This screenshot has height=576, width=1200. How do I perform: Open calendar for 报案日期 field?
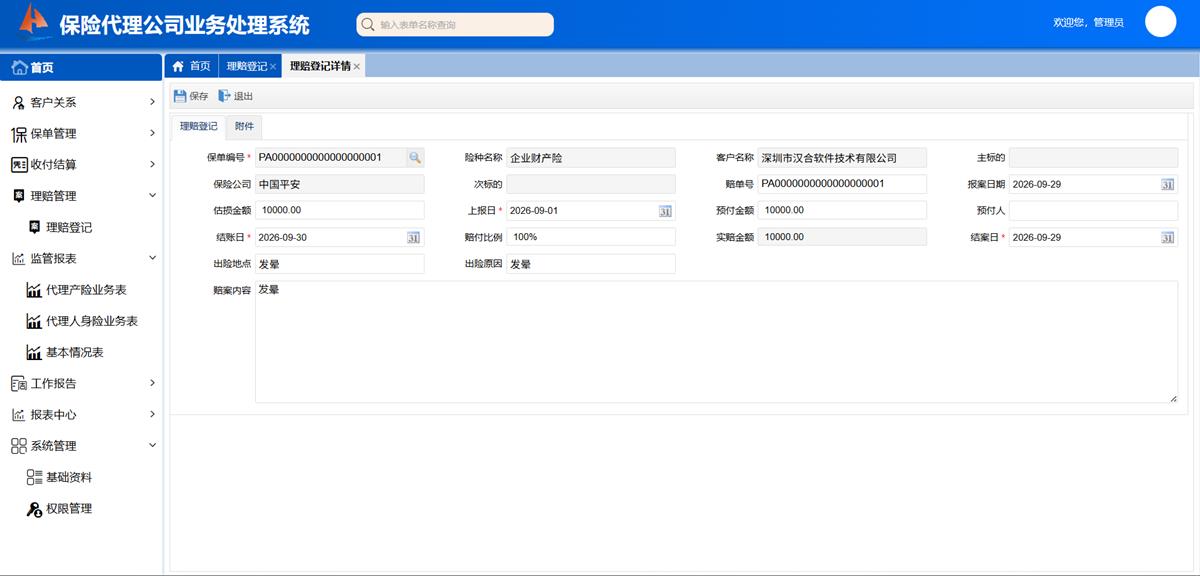[1167, 185]
